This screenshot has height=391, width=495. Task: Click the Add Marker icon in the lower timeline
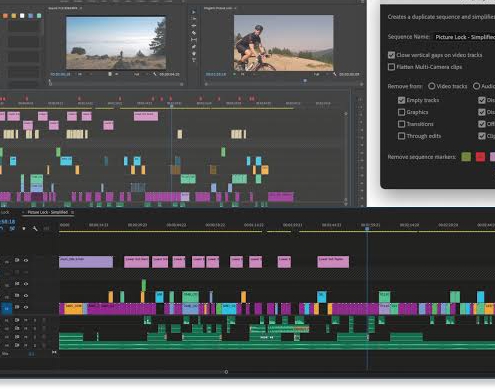(24, 228)
